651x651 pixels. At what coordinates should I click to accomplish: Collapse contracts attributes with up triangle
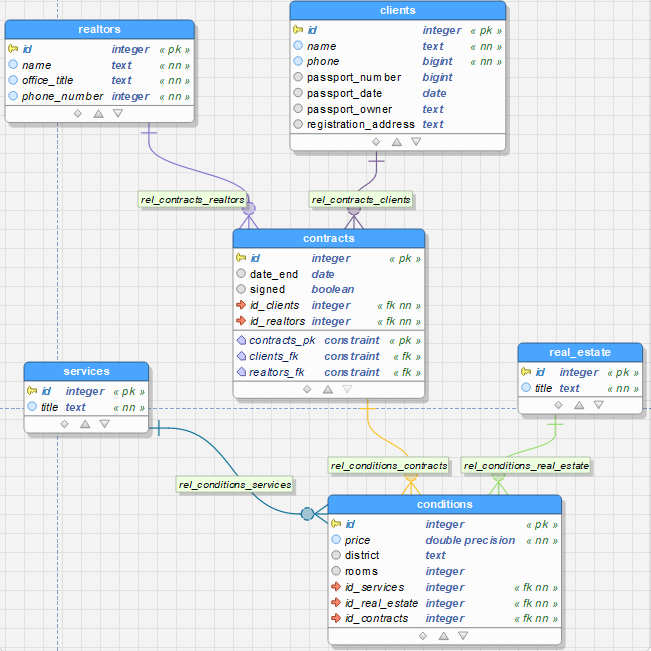tap(328, 389)
